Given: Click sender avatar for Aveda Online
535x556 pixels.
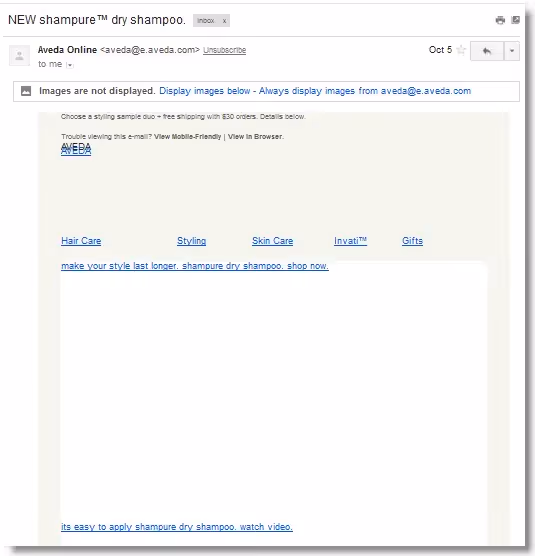Looking at the screenshot, I should (x=19, y=55).
